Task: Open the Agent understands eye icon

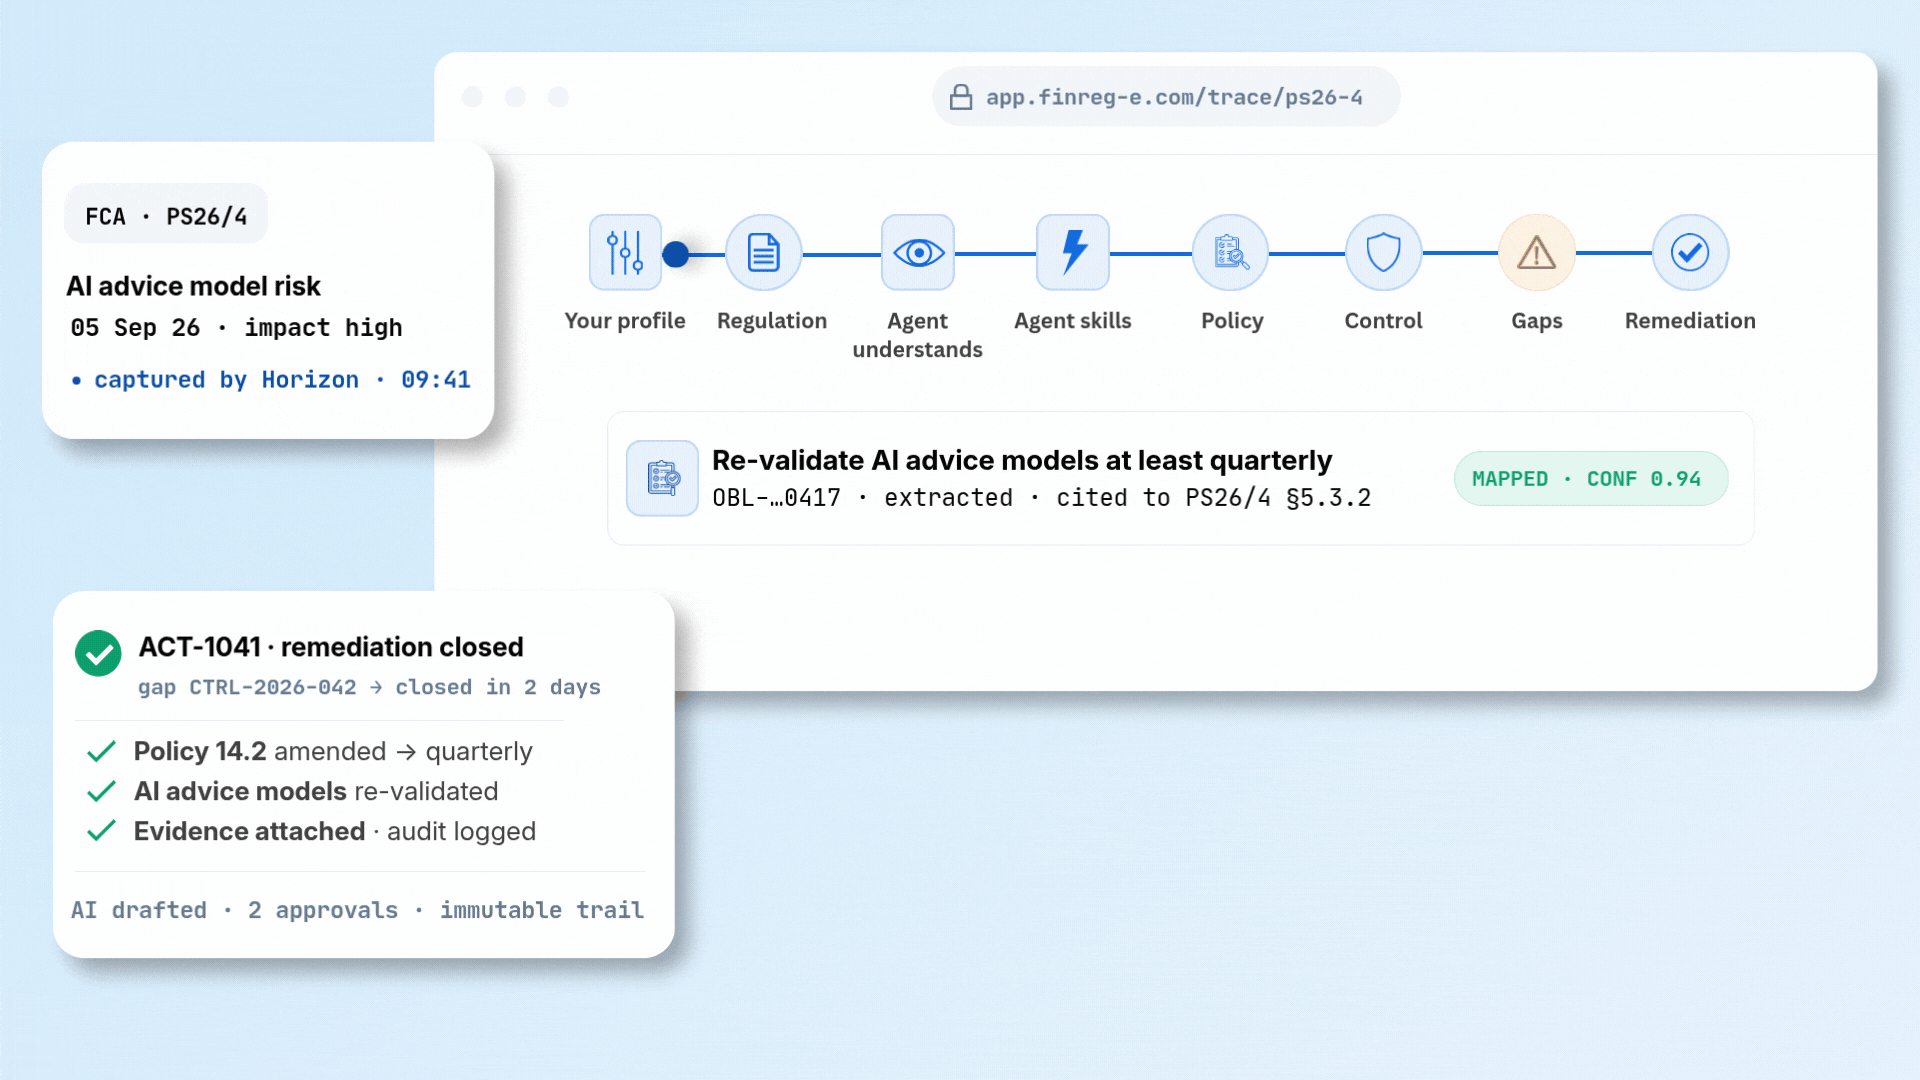Action: click(918, 252)
